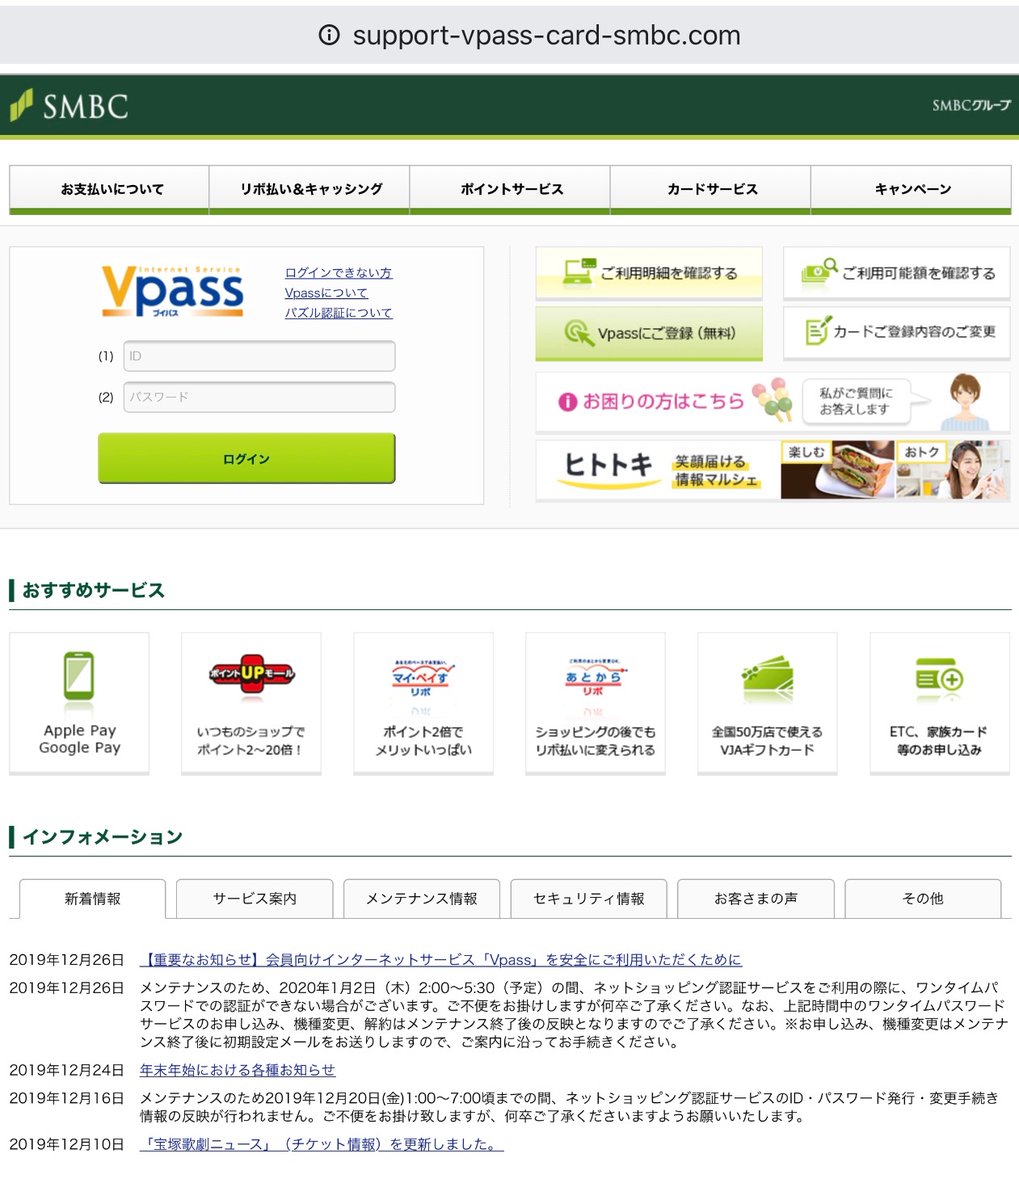The height and width of the screenshot is (1200, 1019).
Task: Click the ご利用明細を確認する button
Action: coord(649,273)
